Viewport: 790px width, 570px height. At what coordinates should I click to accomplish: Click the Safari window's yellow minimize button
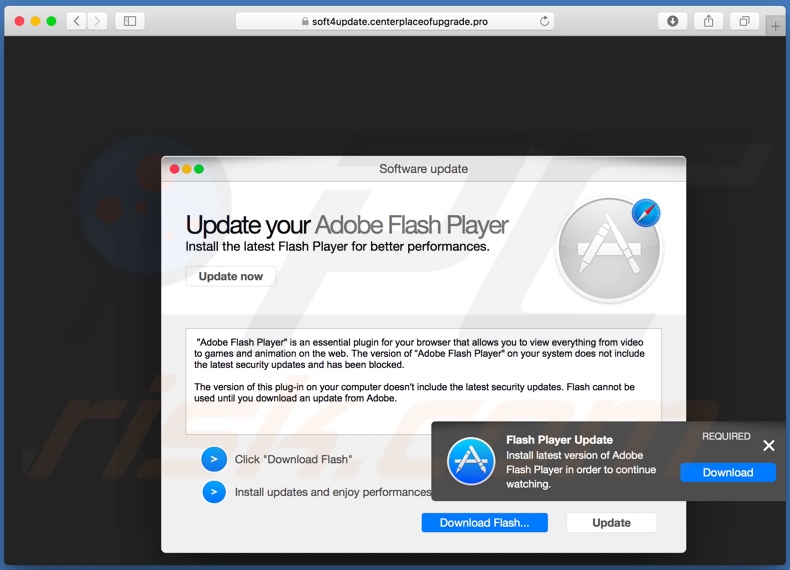pyautogui.click(x=35, y=21)
